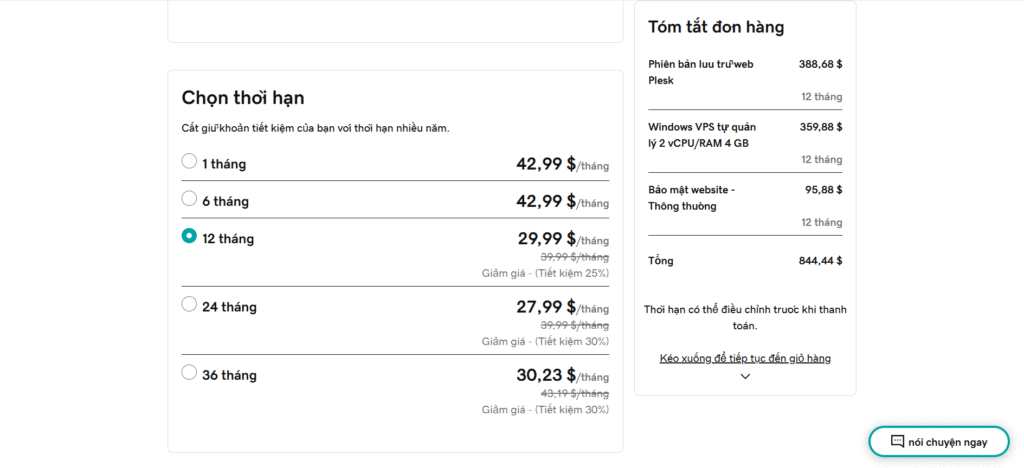1024x468 pixels.
Task: Click the selected 12 tháng radio button
Action: tap(189, 237)
